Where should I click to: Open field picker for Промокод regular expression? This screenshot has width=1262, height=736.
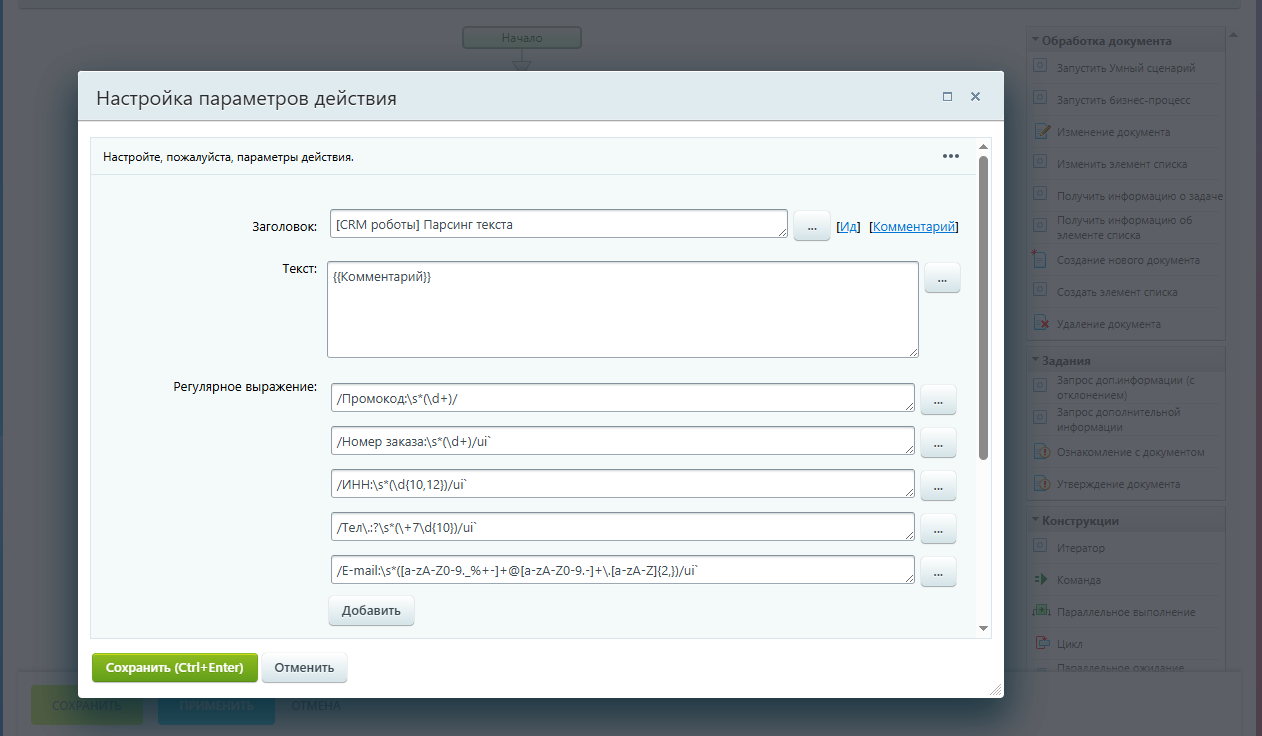tap(937, 399)
